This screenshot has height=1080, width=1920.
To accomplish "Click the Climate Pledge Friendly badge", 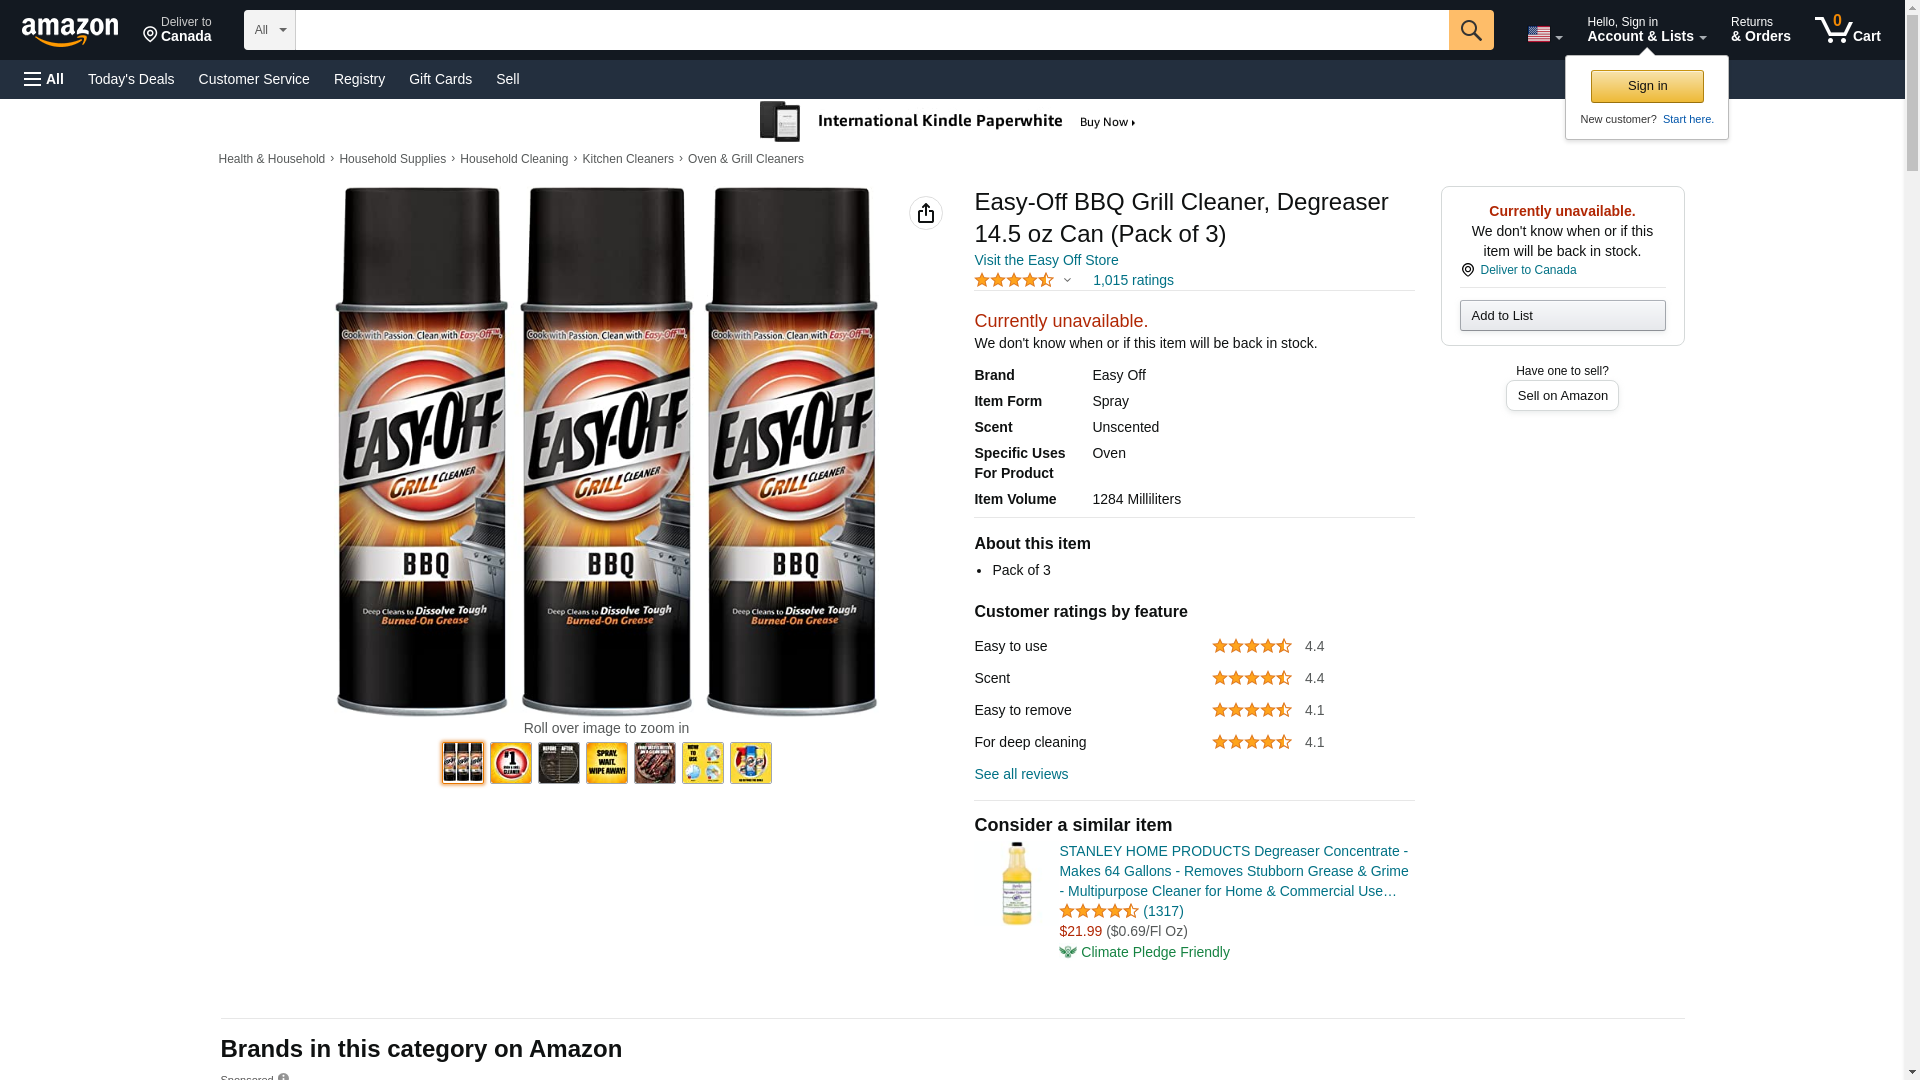I will 1144,952.
